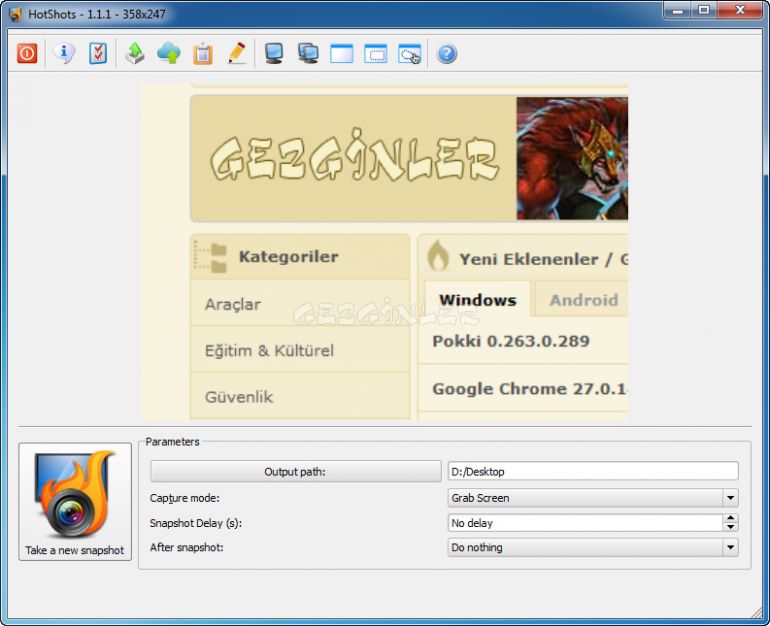Open Preferences checklist icon

(98, 53)
